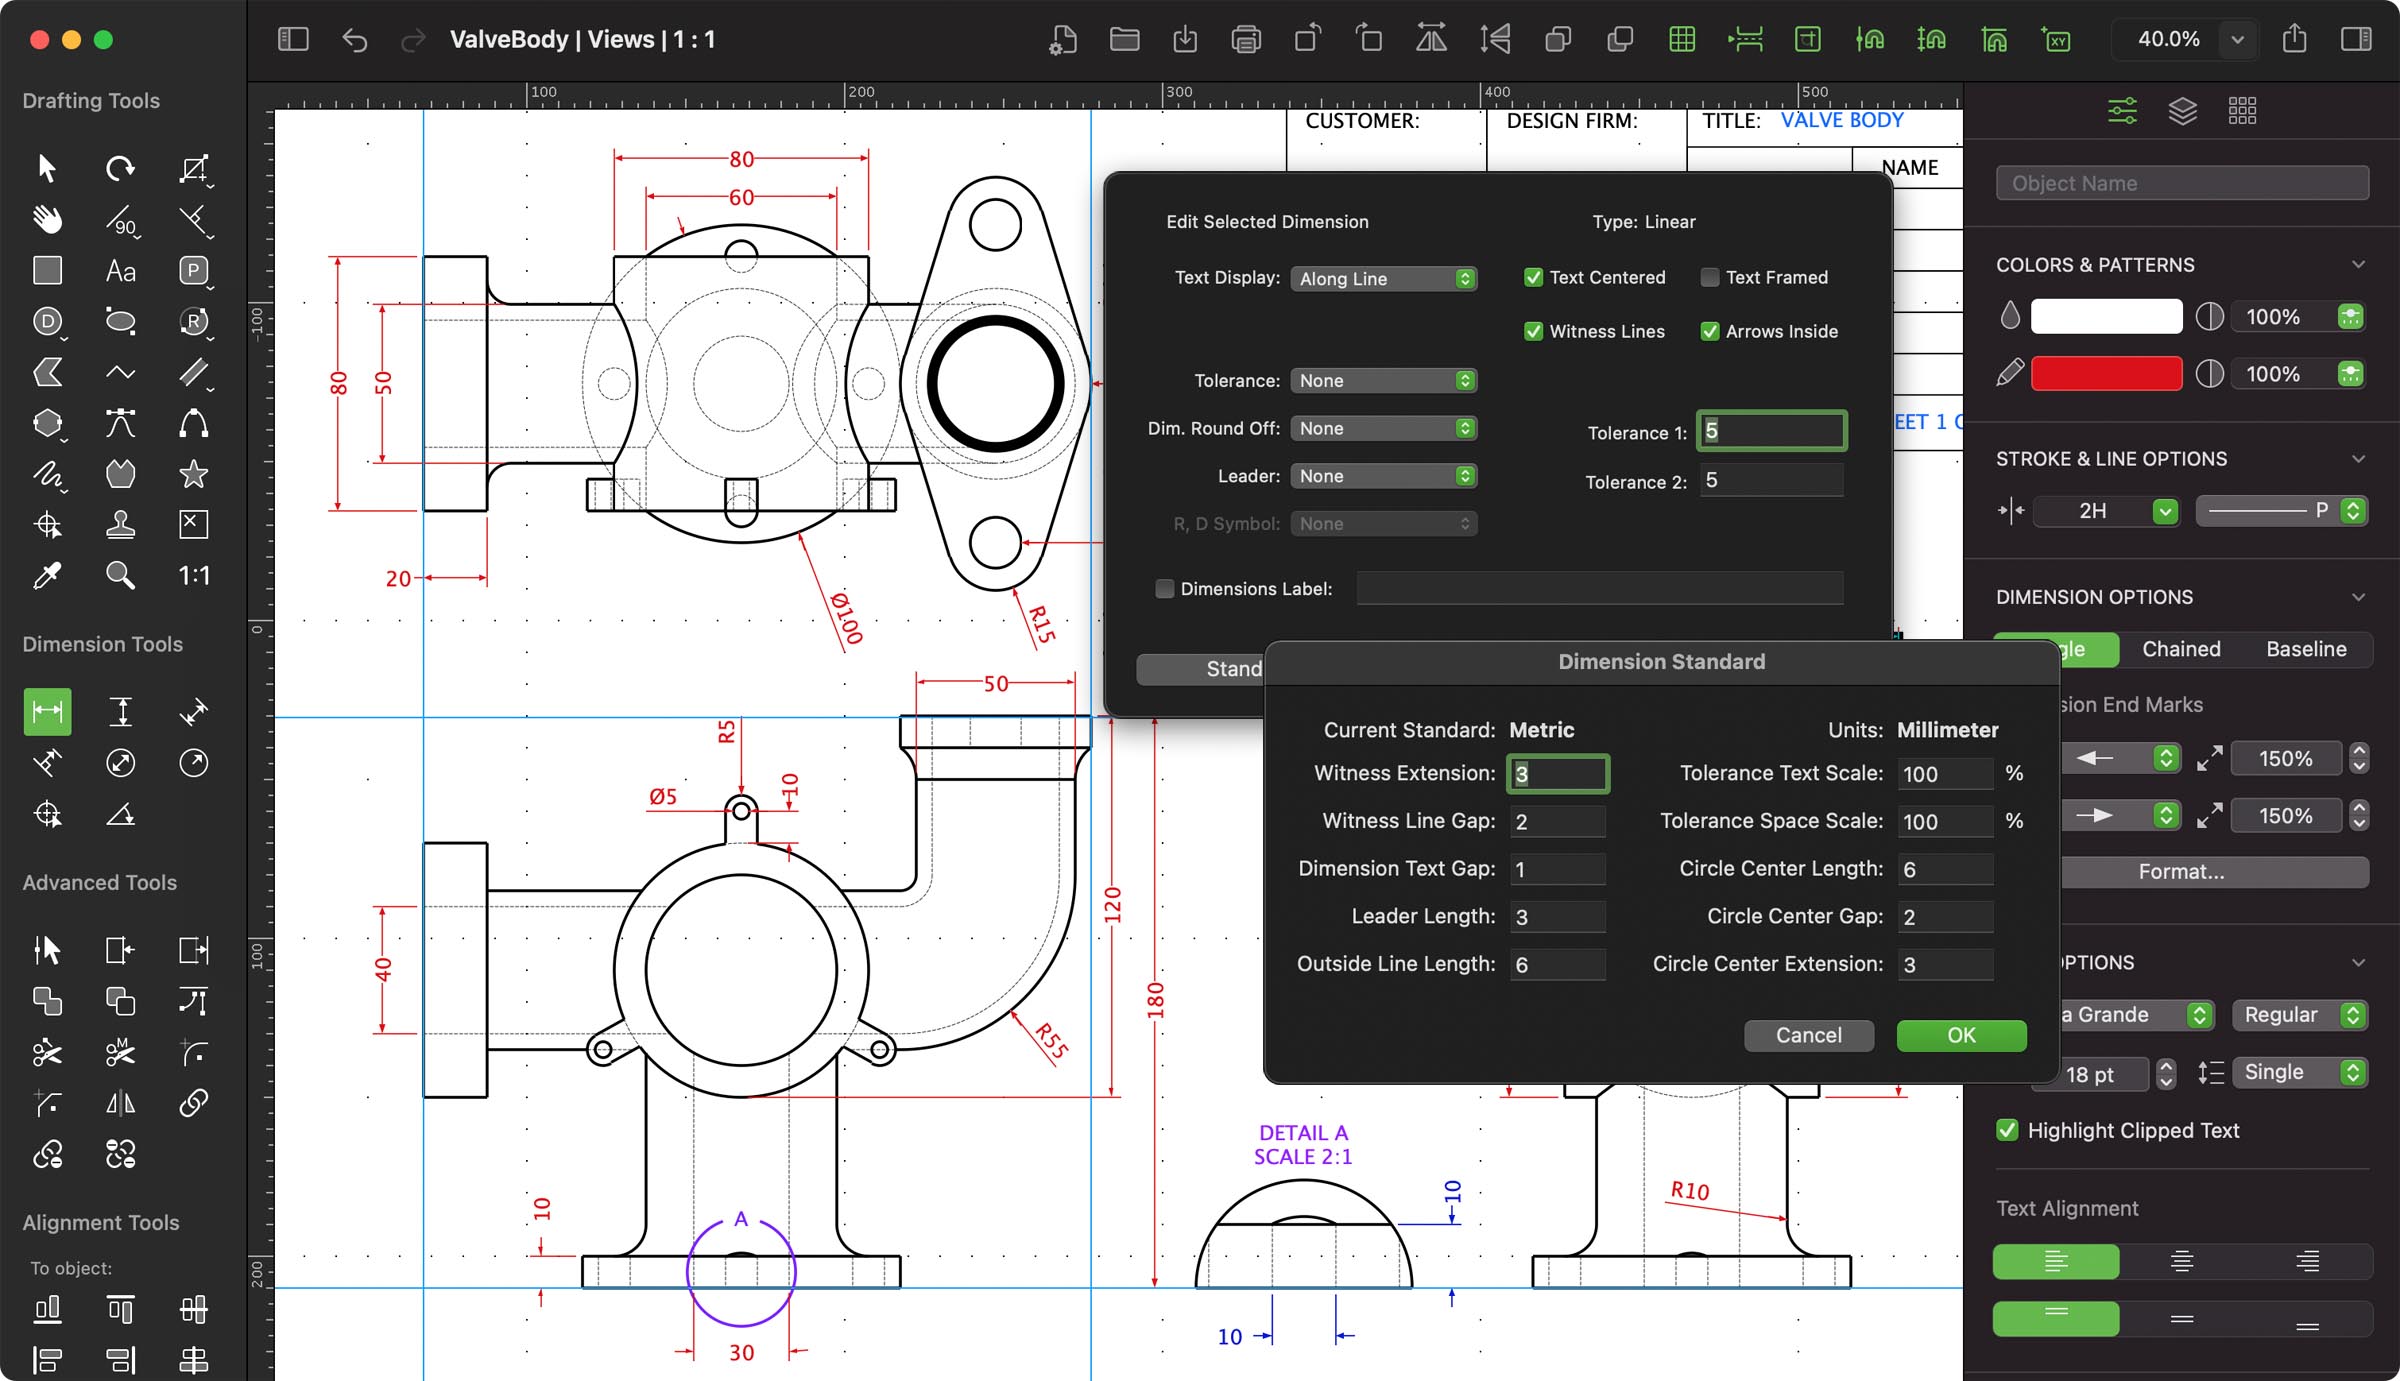This screenshot has width=2400, height=1381.
Task: Select the Hand pan tool
Action: click(x=47, y=219)
